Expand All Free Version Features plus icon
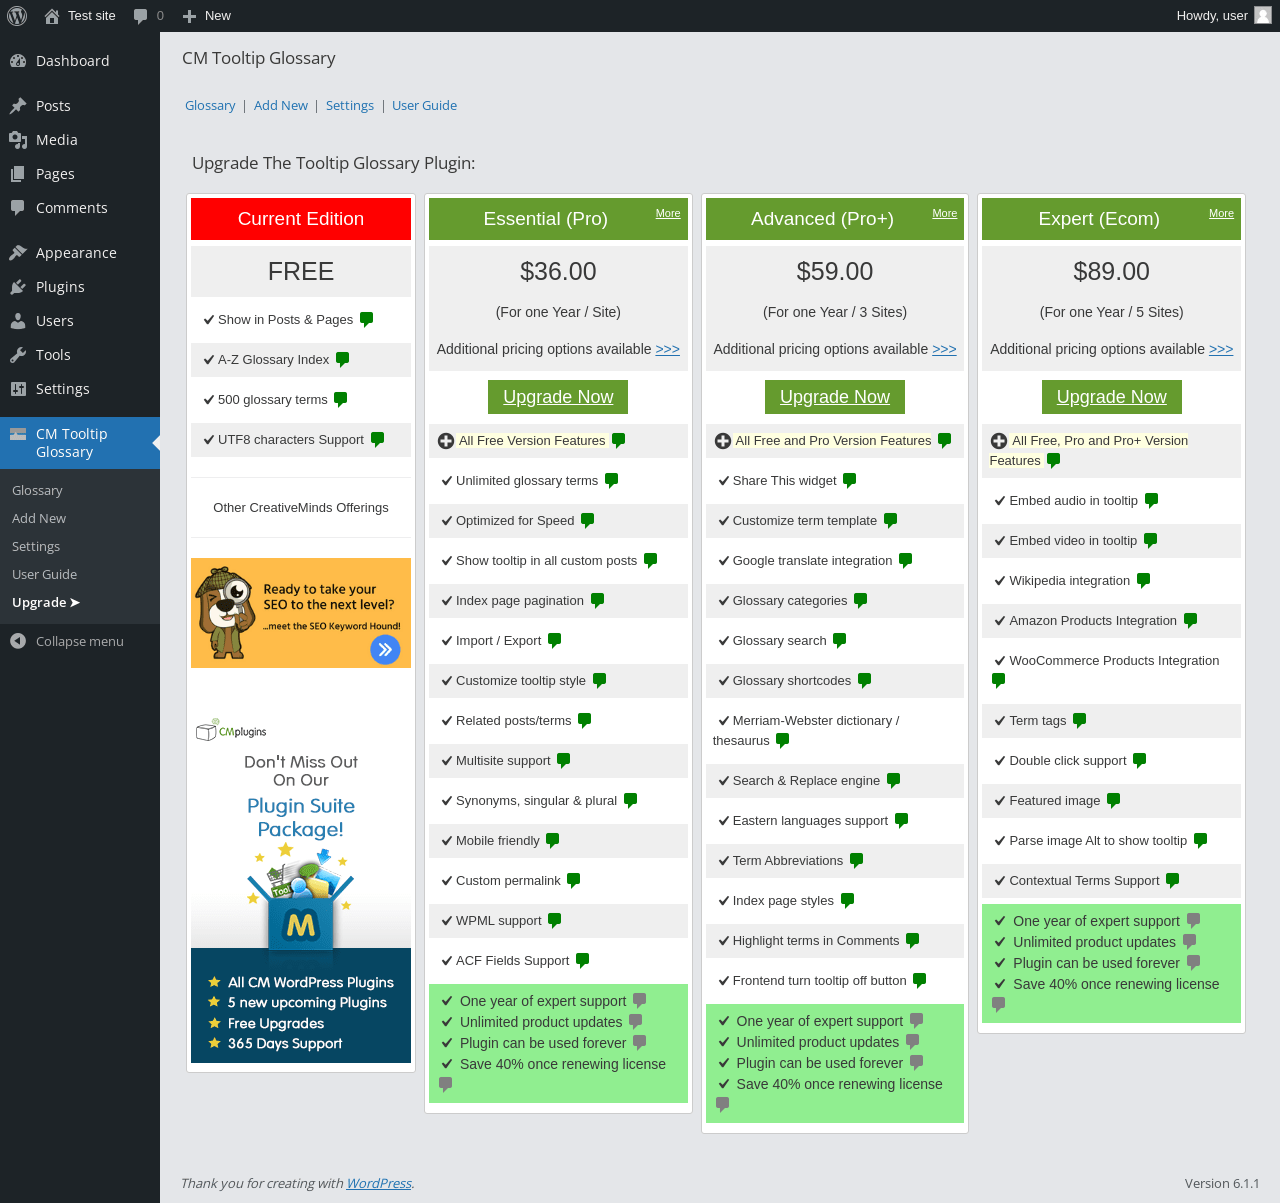The image size is (1280, 1203). (446, 441)
